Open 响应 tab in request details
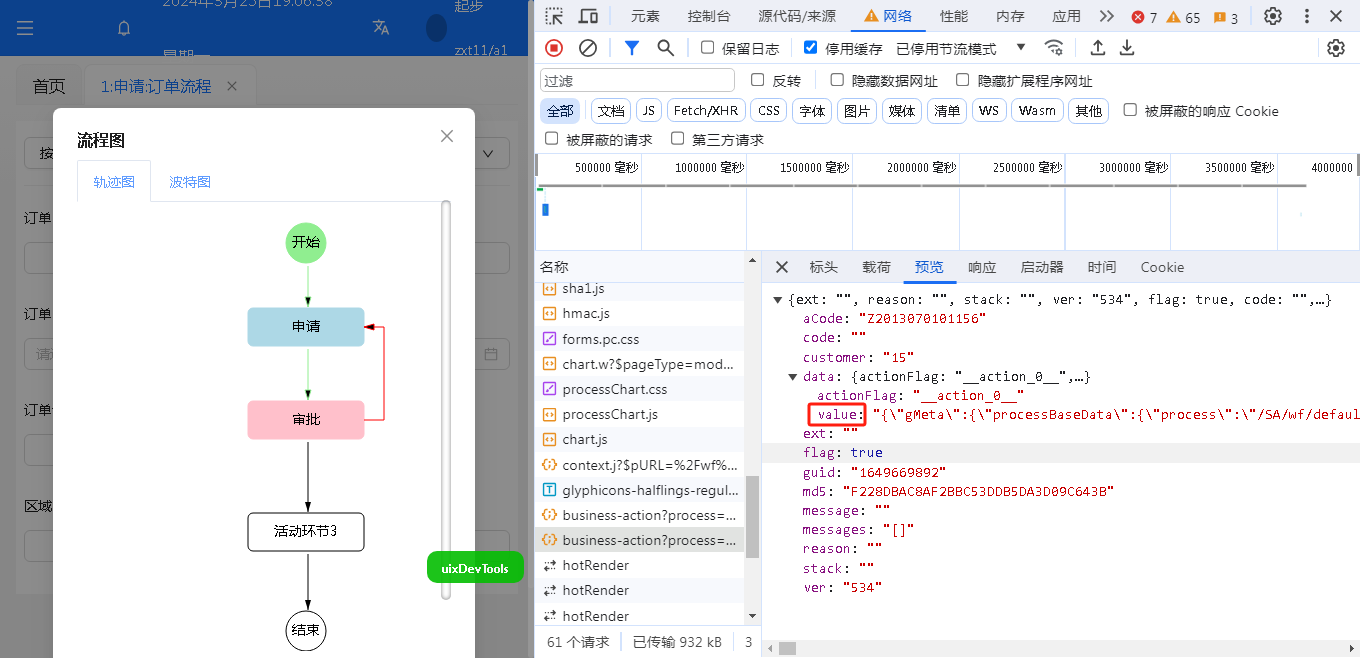The width and height of the screenshot is (1360, 658). click(982, 267)
